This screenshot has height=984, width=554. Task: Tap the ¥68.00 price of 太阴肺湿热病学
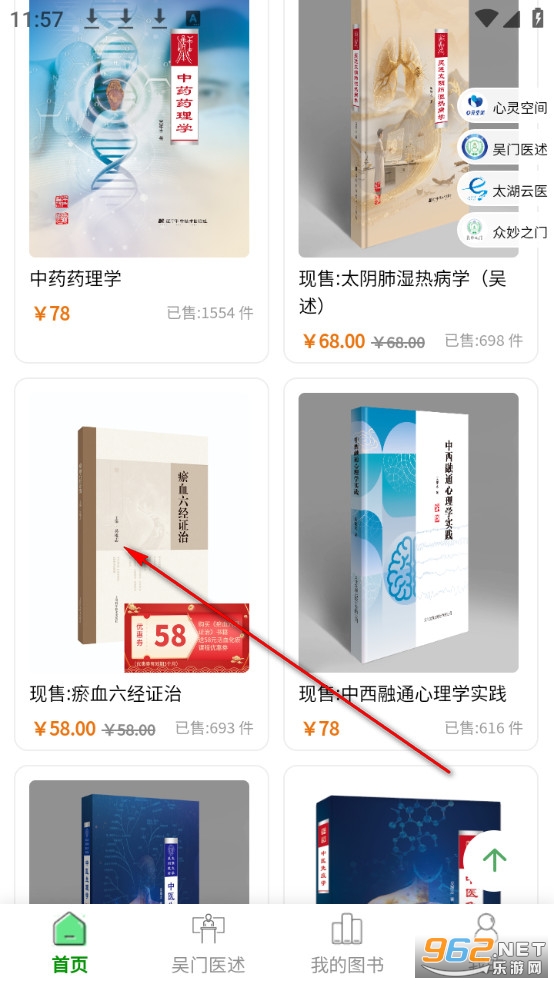point(333,341)
